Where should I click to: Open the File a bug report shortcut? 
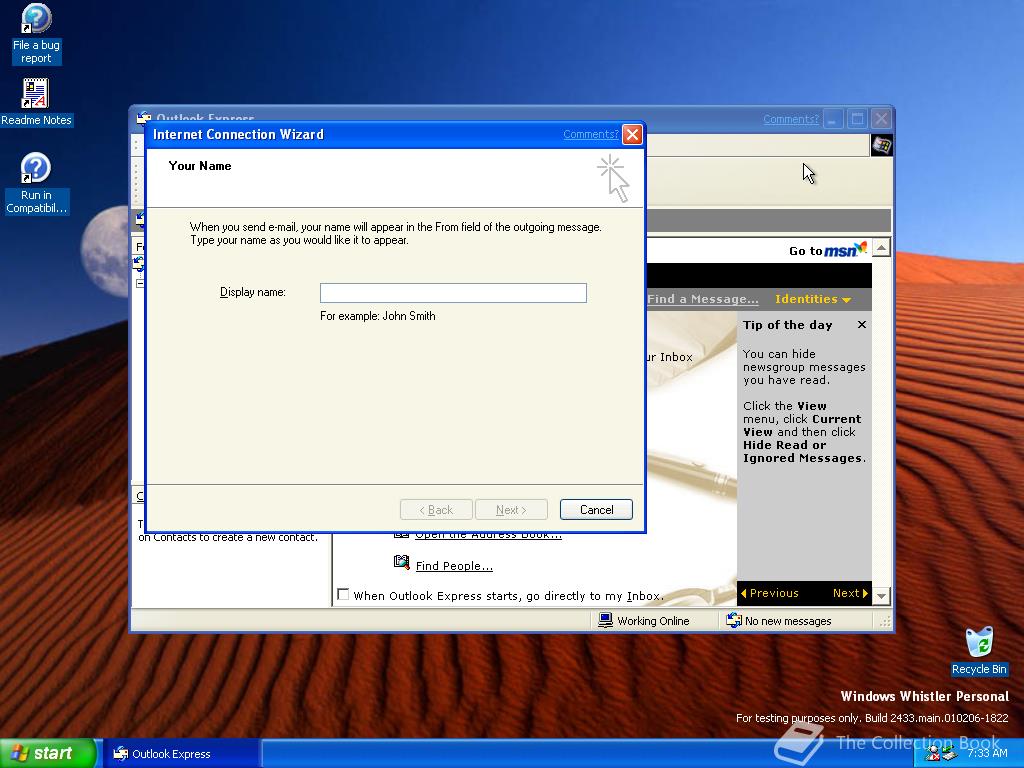point(36,34)
